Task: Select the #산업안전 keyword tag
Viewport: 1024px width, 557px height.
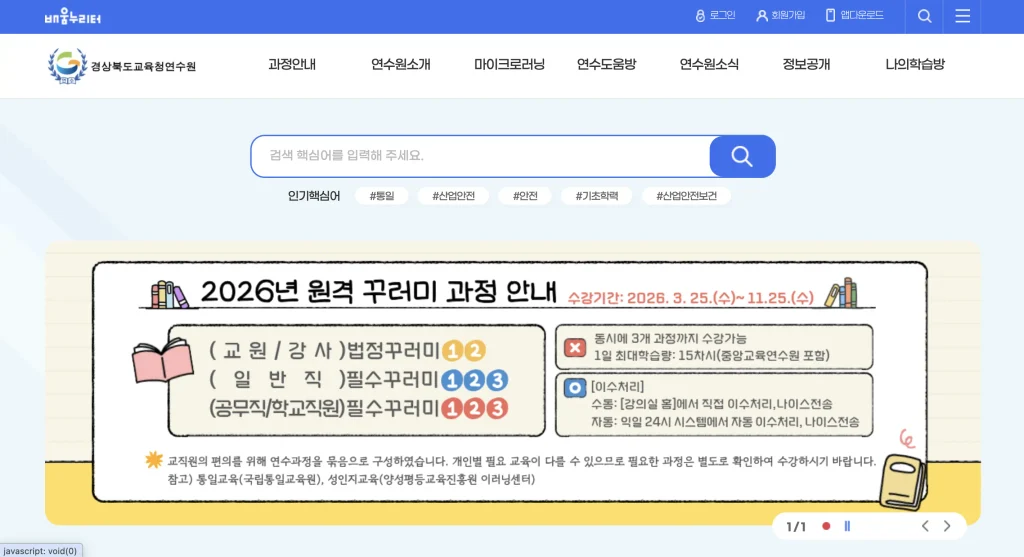Action: point(453,196)
